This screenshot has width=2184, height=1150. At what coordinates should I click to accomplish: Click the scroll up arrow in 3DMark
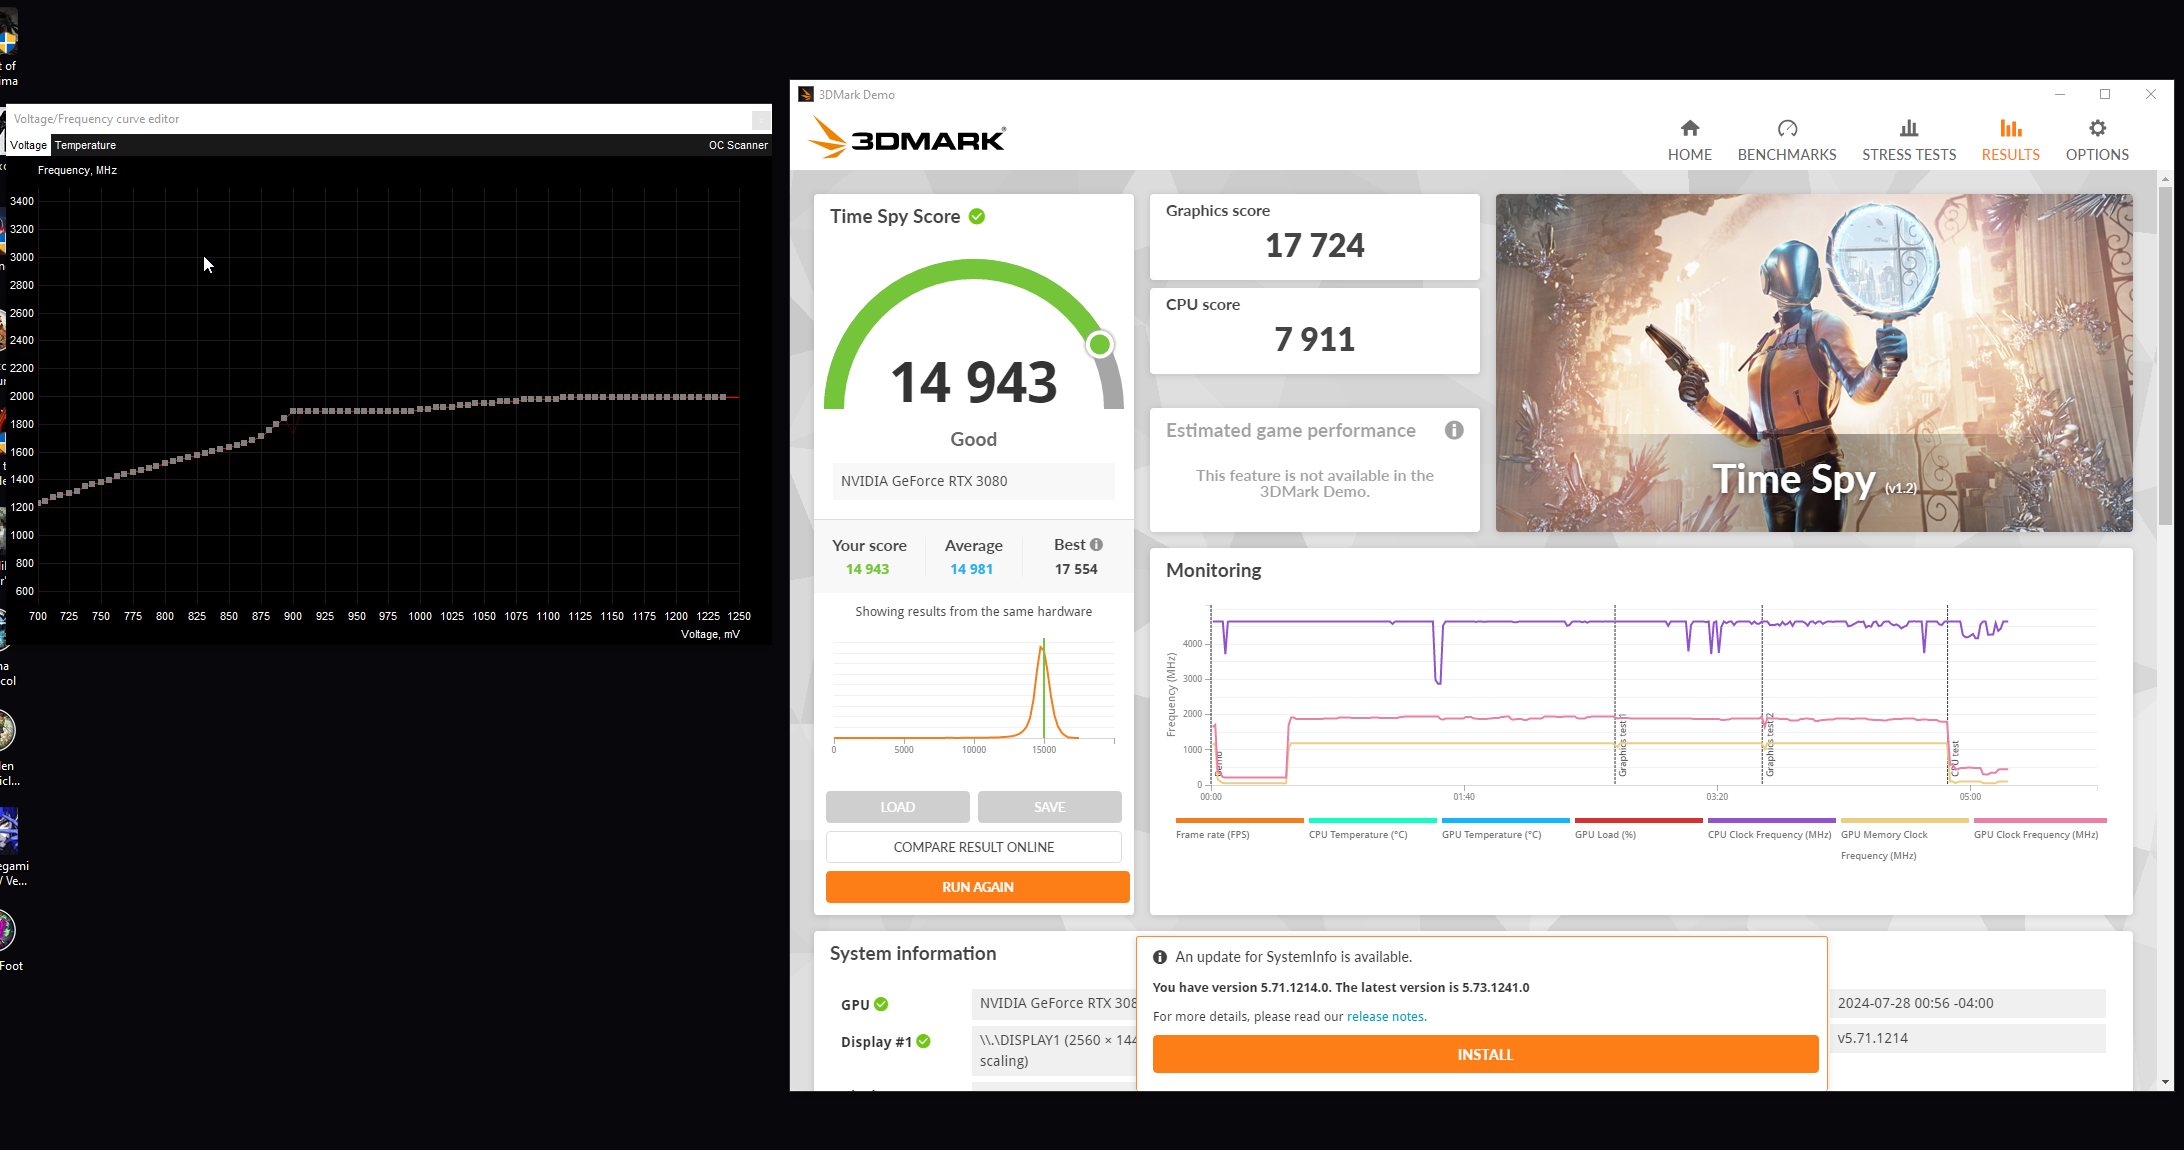(x=2165, y=179)
